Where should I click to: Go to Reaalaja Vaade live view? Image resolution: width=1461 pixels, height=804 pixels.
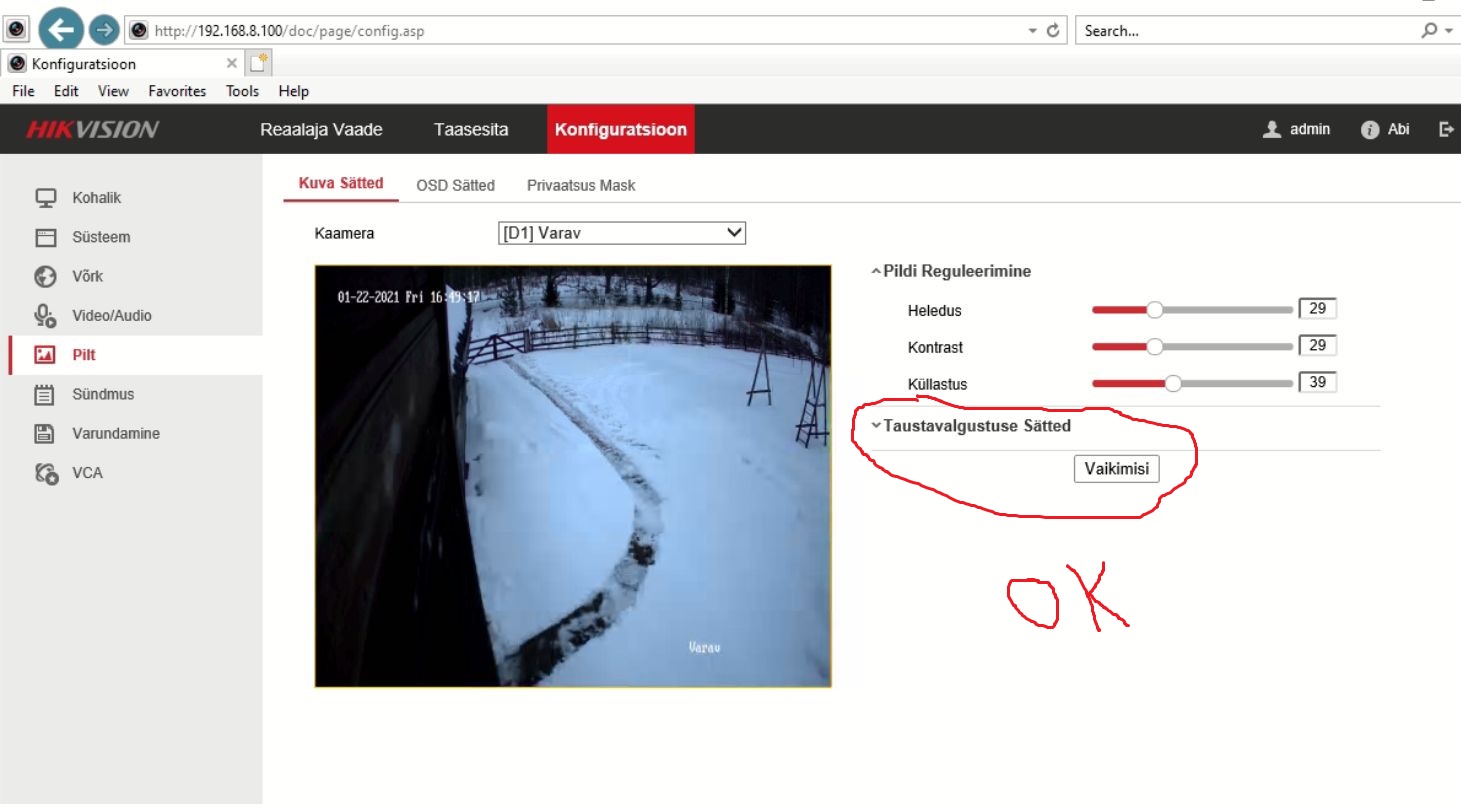[321, 130]
